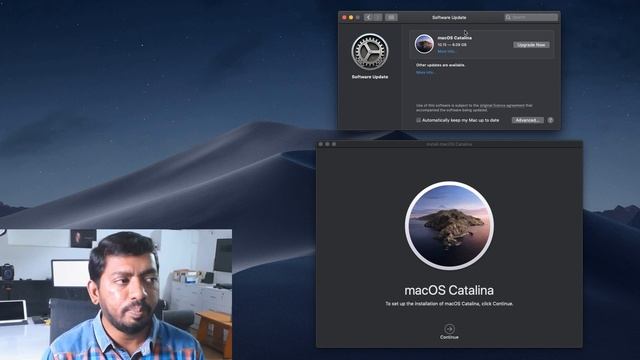This screenshot has height=360, width=640.
Task: Click the 'macOS Catalina' title in update list
Action: coord(454,38)
